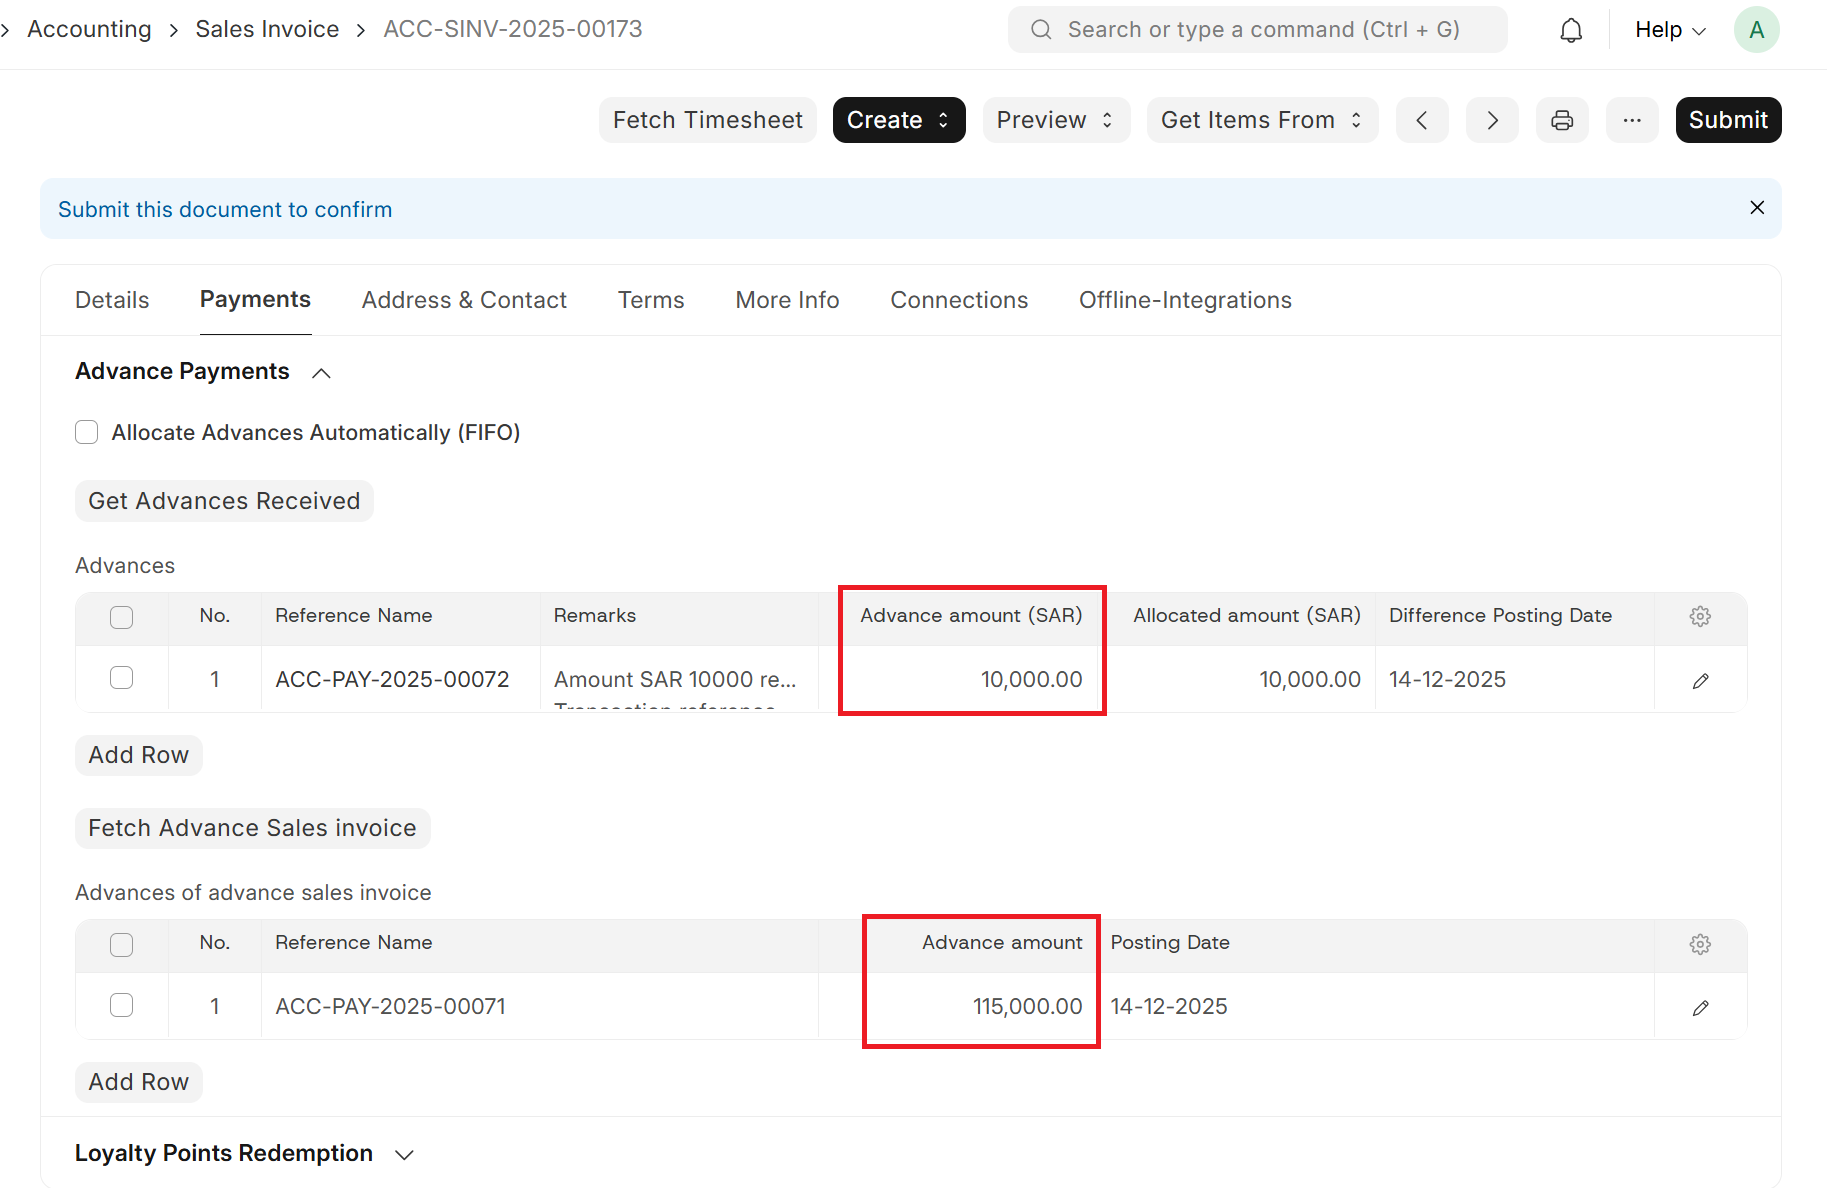
Task: Go to next document arrow
Action: [1492, 120]
